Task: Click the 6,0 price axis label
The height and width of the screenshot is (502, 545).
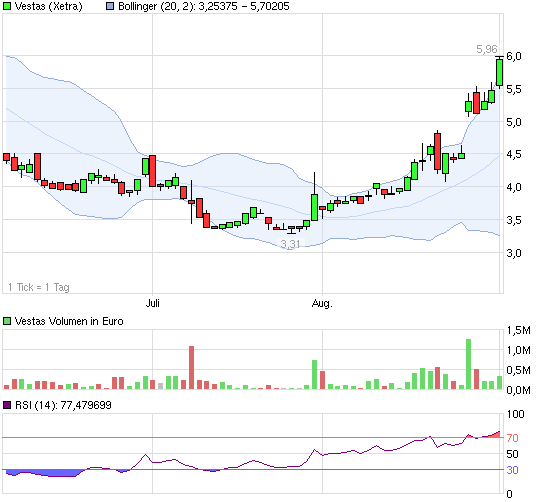Action: (x=514, y=56)
